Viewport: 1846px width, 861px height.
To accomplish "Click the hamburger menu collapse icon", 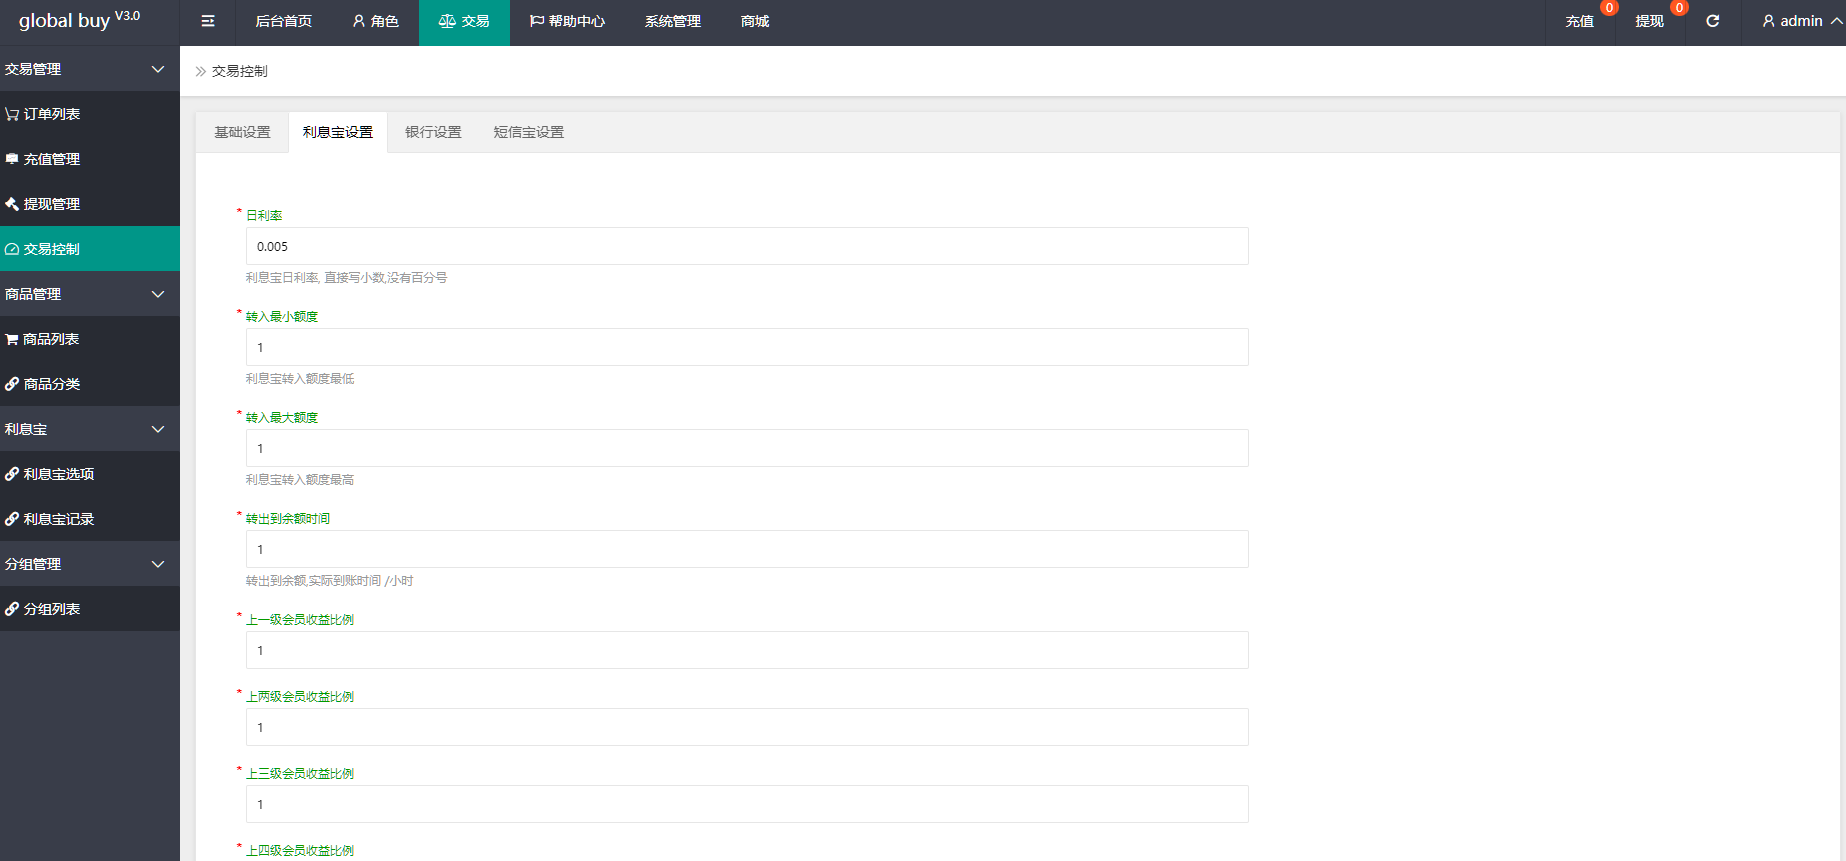I will [x=208, y=21].
